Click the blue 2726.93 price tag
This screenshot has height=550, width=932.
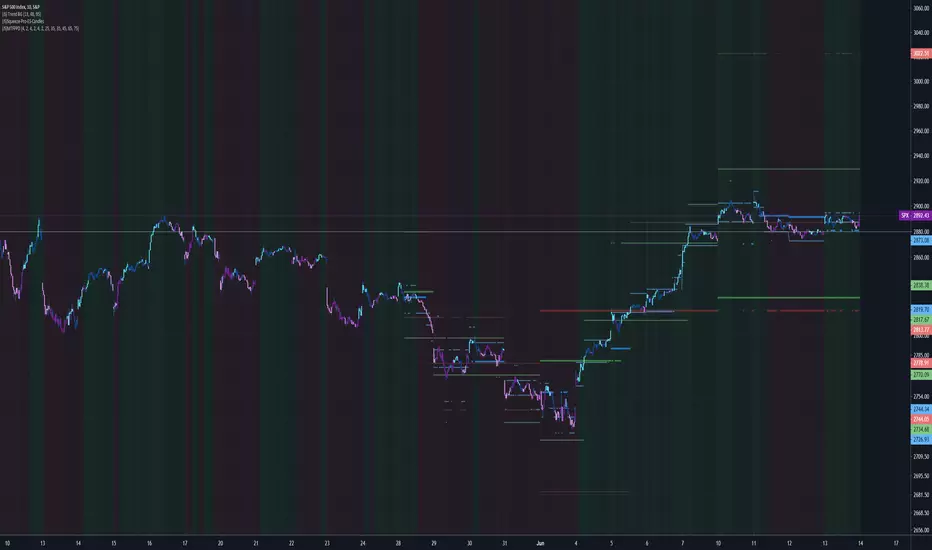921,439
